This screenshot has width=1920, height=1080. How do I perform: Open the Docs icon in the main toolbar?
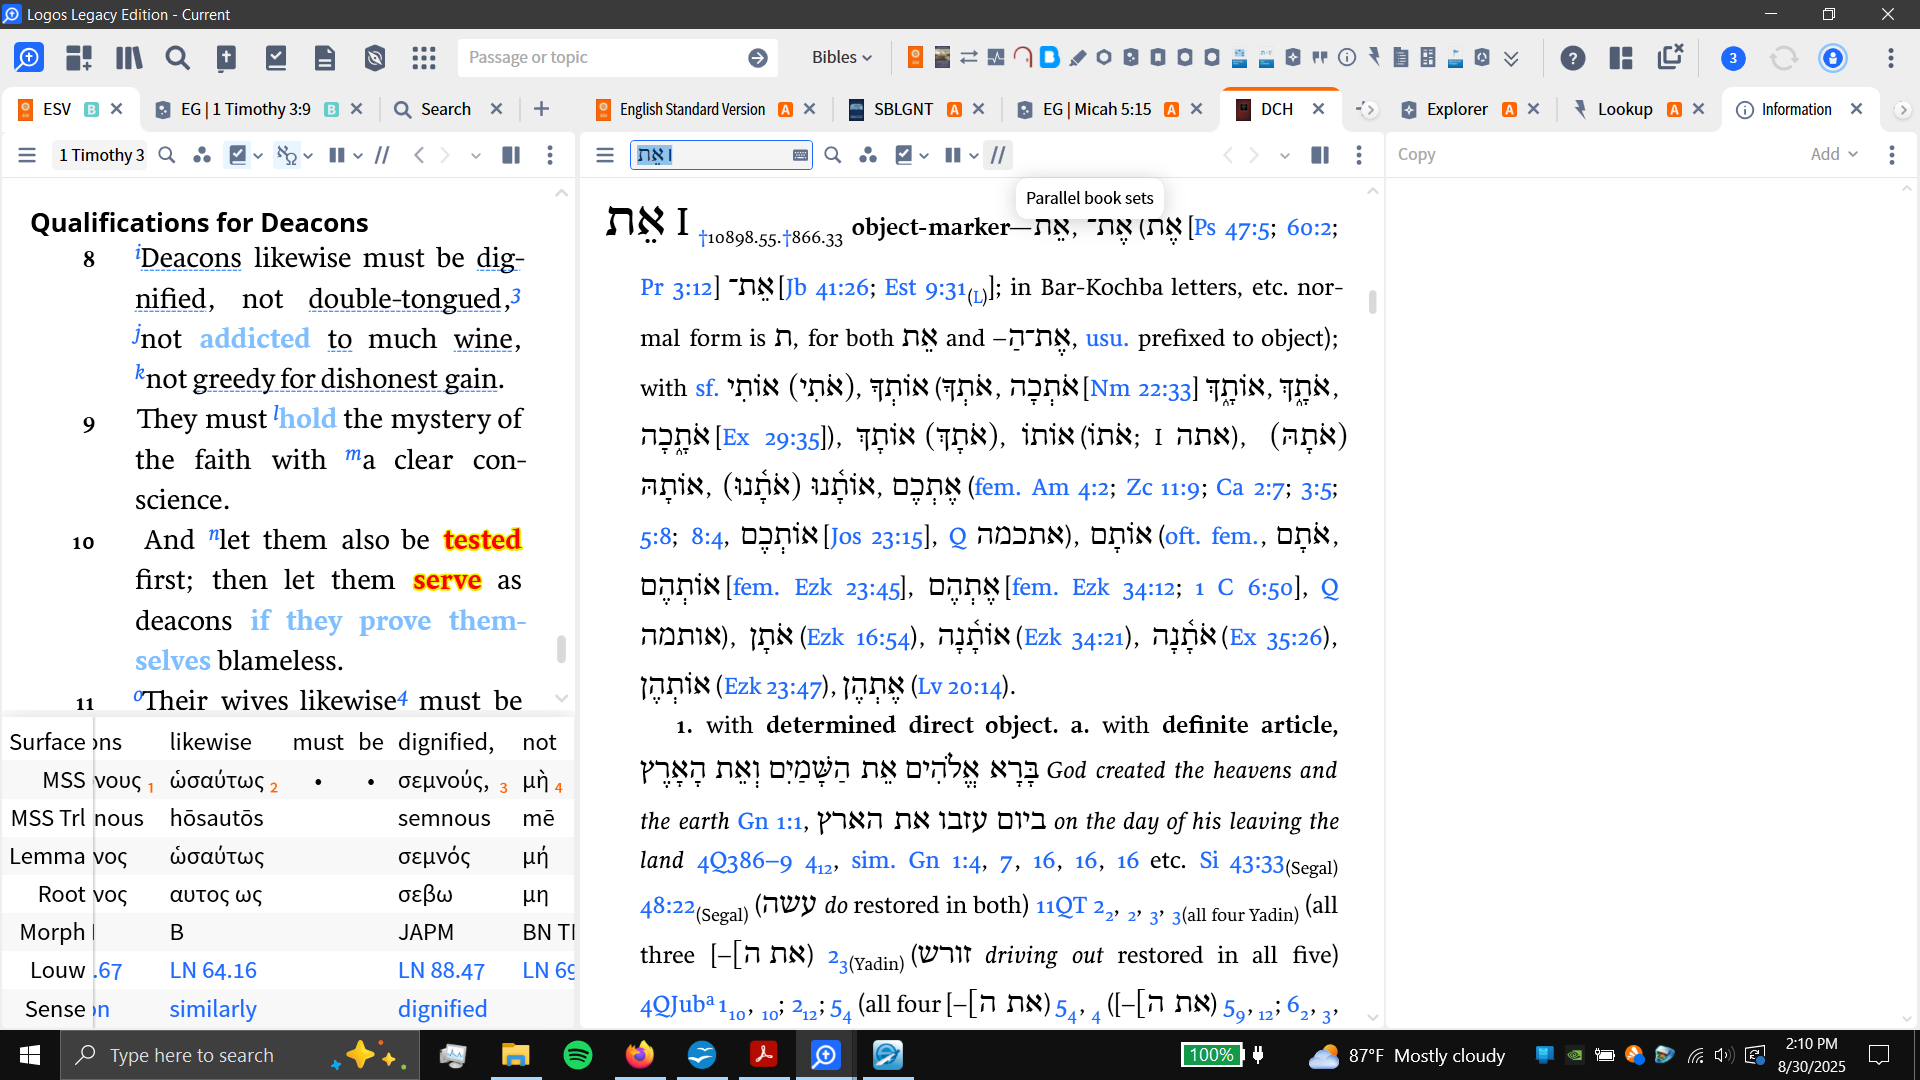pyautogui.click(x=325, y=58)
